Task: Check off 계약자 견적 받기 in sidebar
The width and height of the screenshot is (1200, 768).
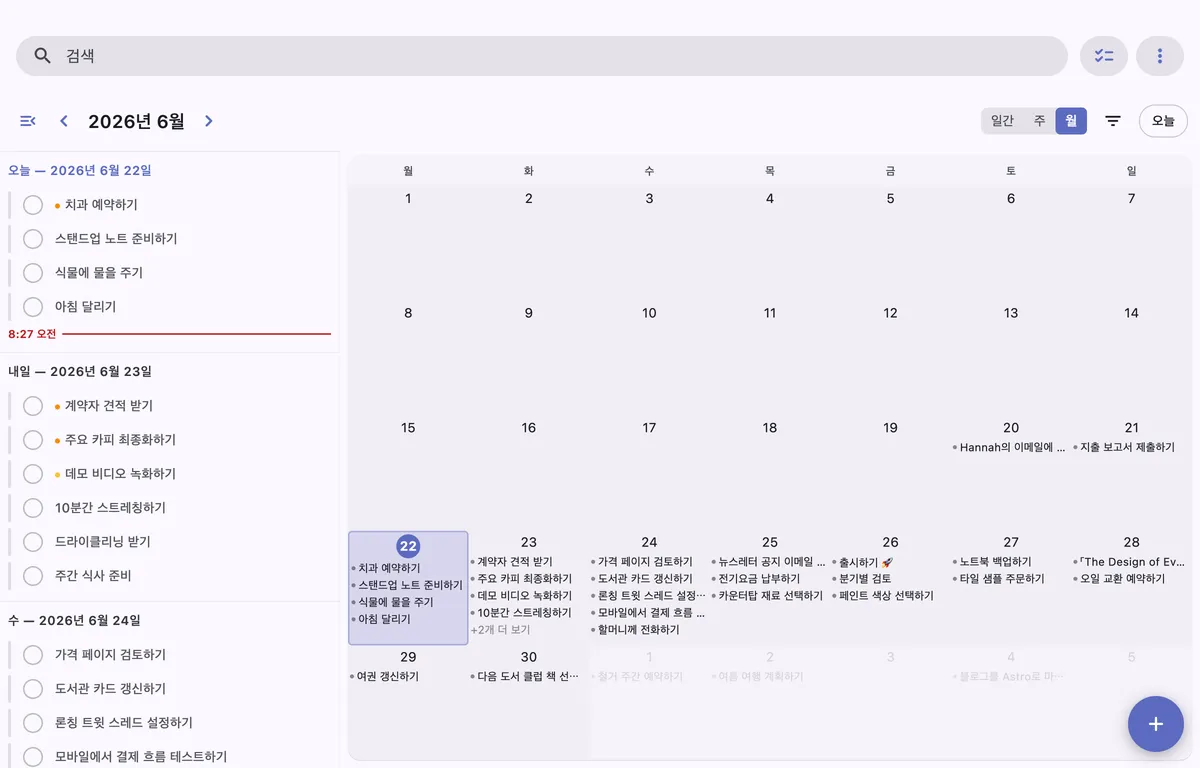Action: point(33,406)
